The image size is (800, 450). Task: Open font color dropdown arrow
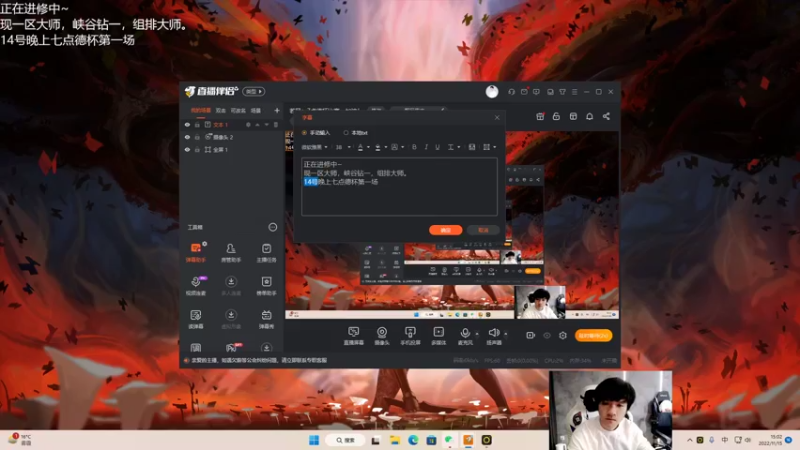pyautogui.click(x=368, y=147)
